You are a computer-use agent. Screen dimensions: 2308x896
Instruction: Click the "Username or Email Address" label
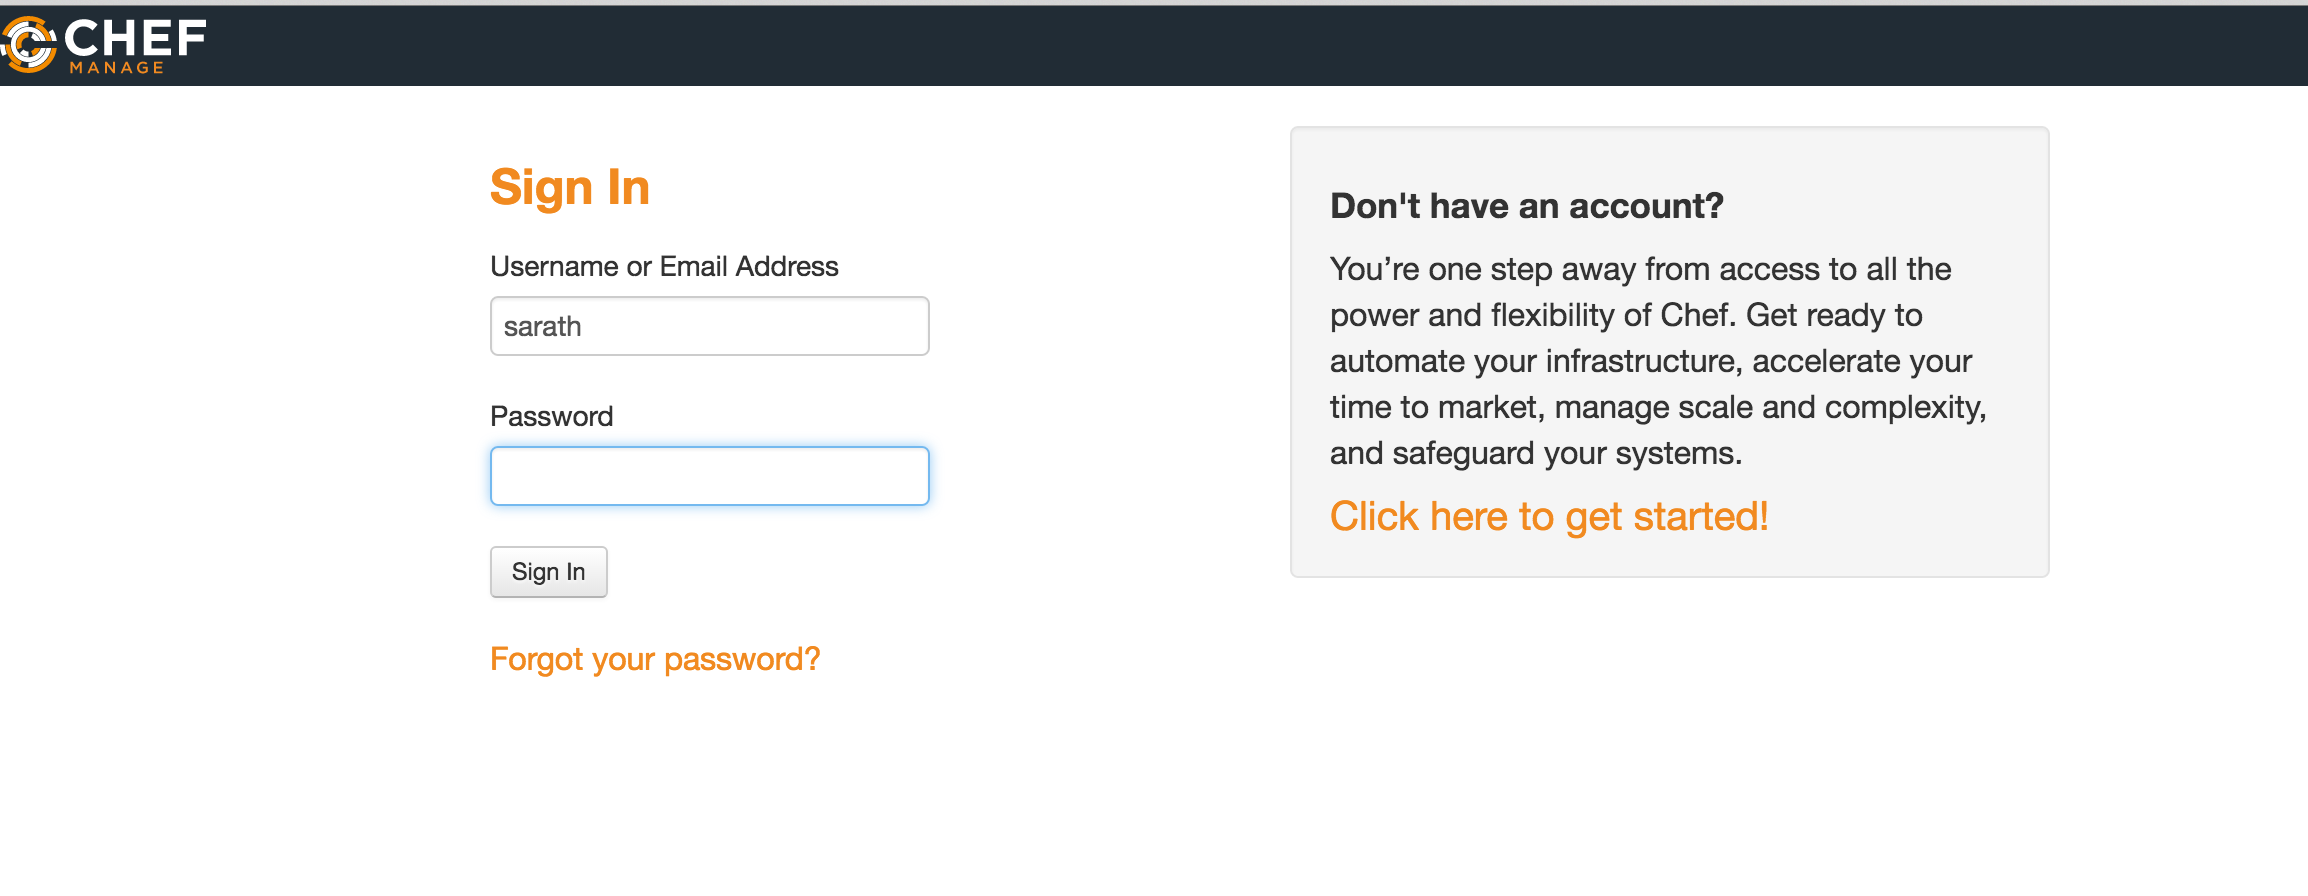pyautogui.click(x=664, y=267)
